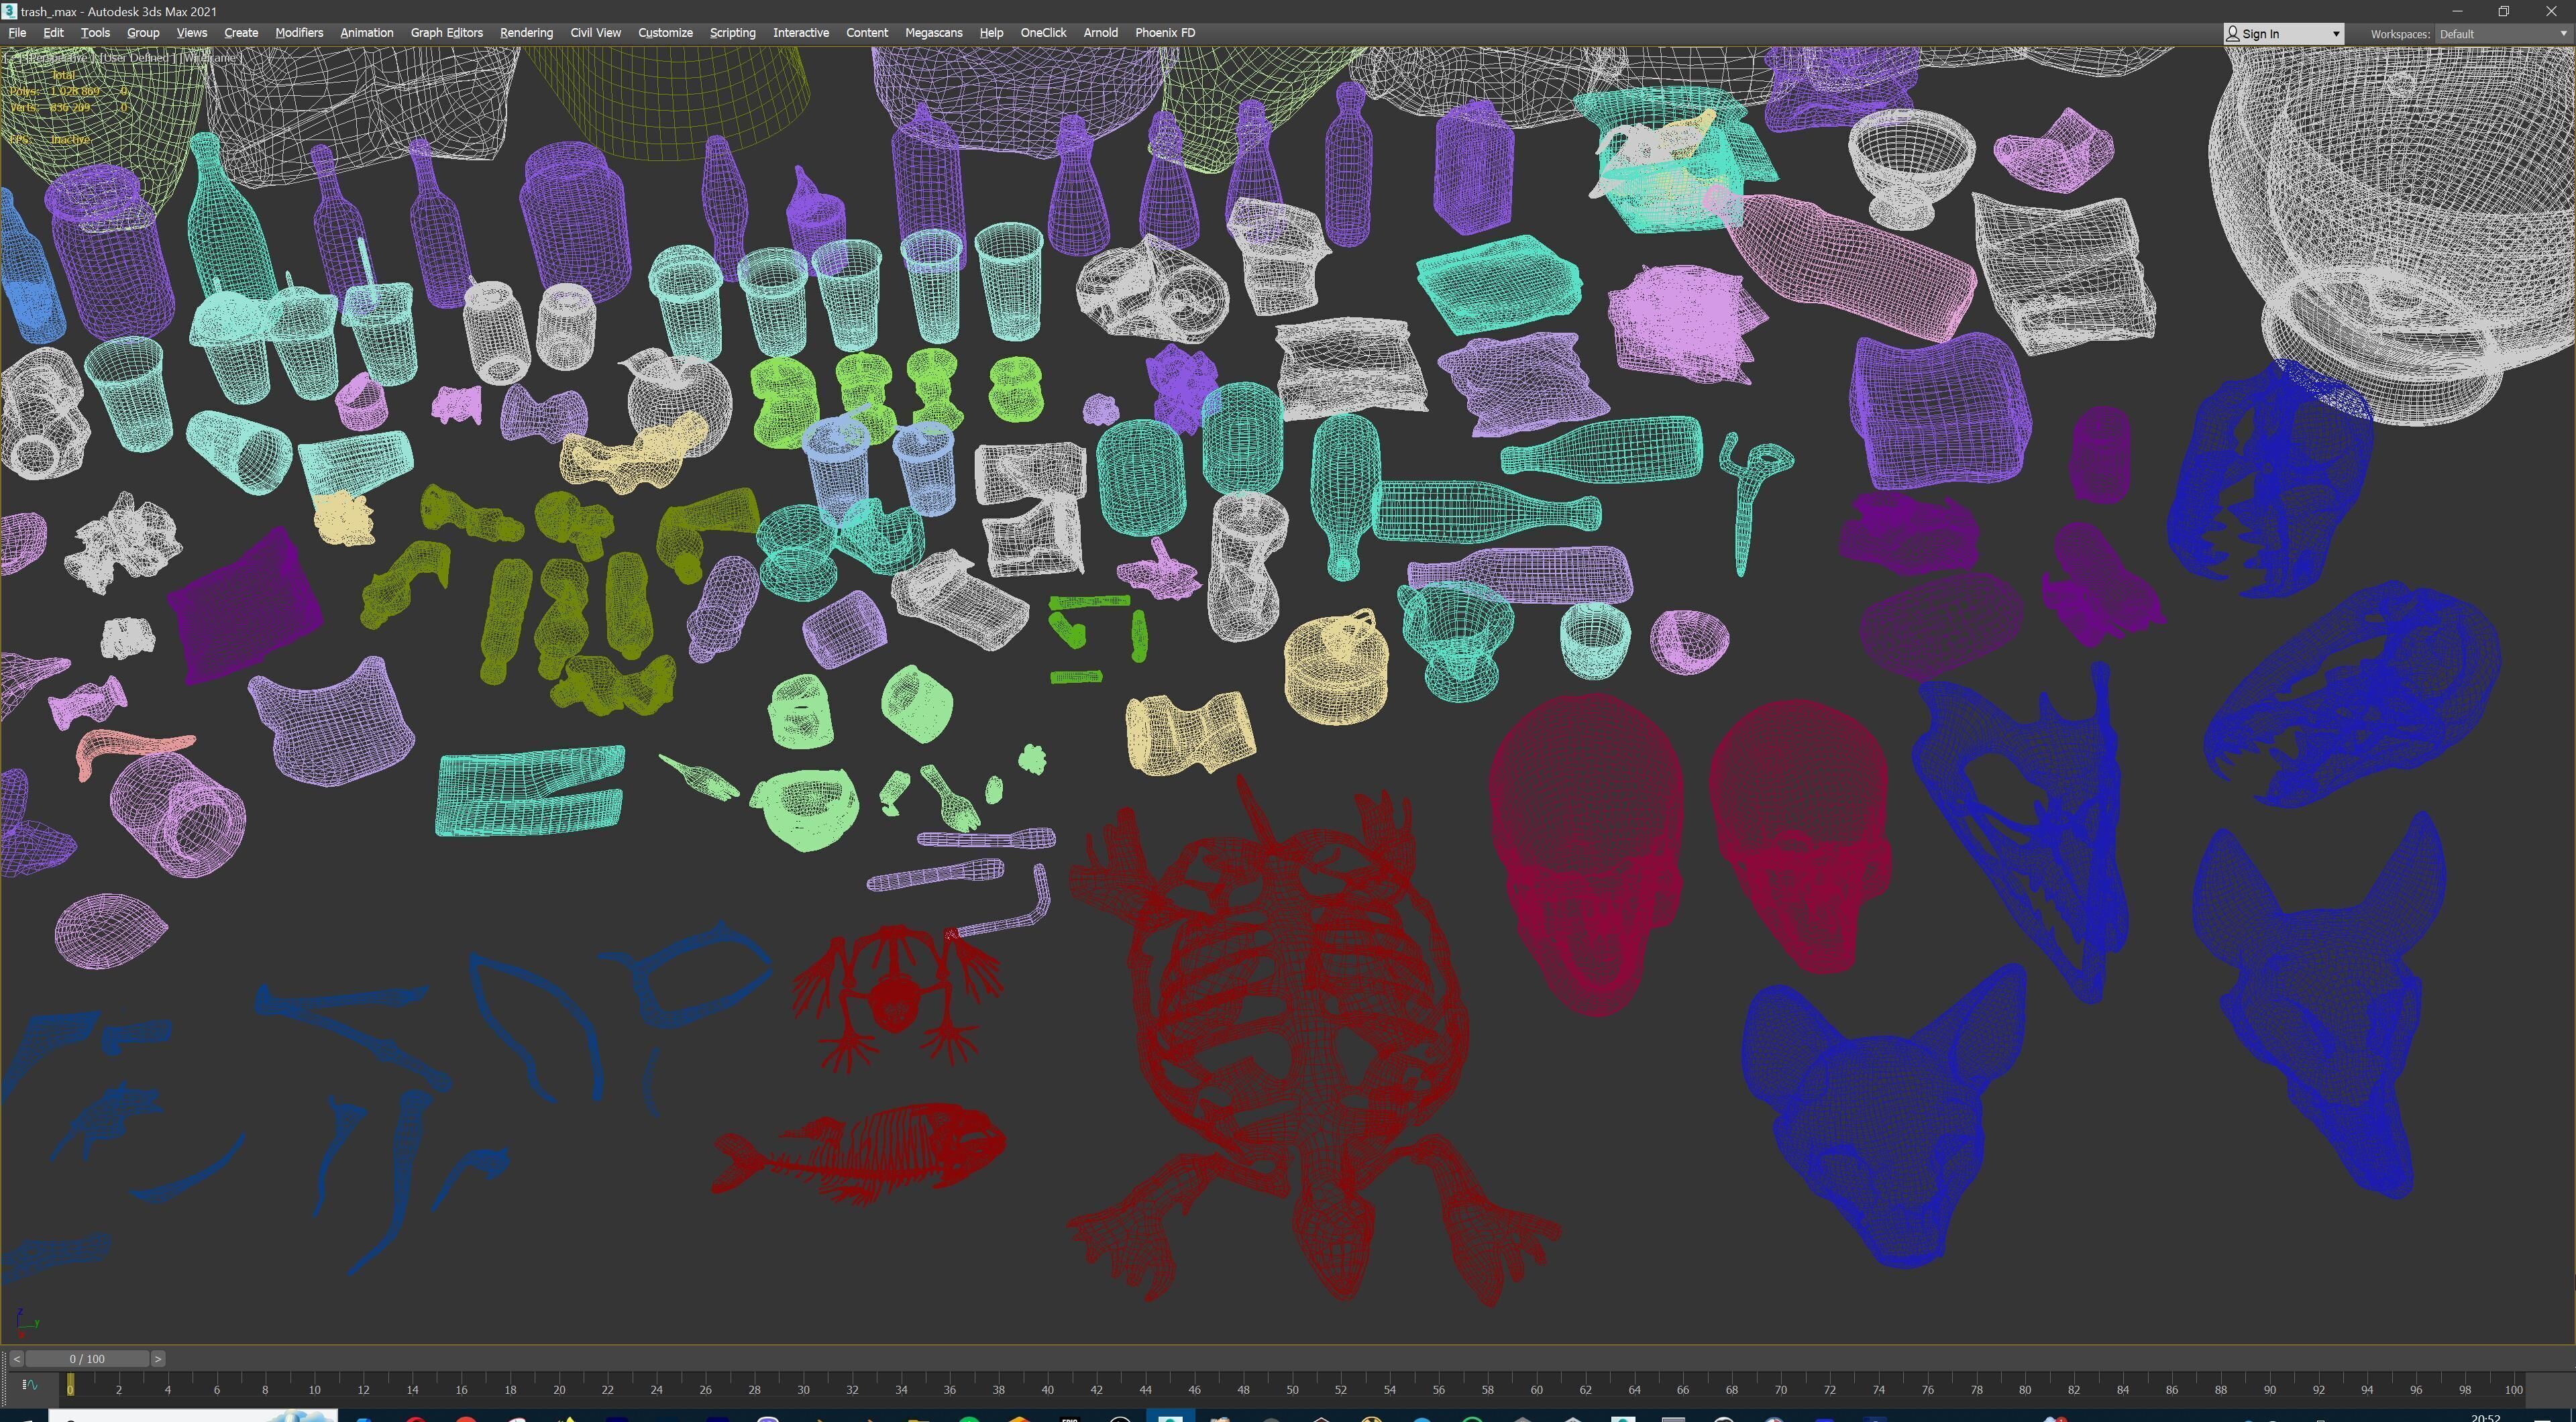
Task: Open the Customize menu
Action: (665, 33)
